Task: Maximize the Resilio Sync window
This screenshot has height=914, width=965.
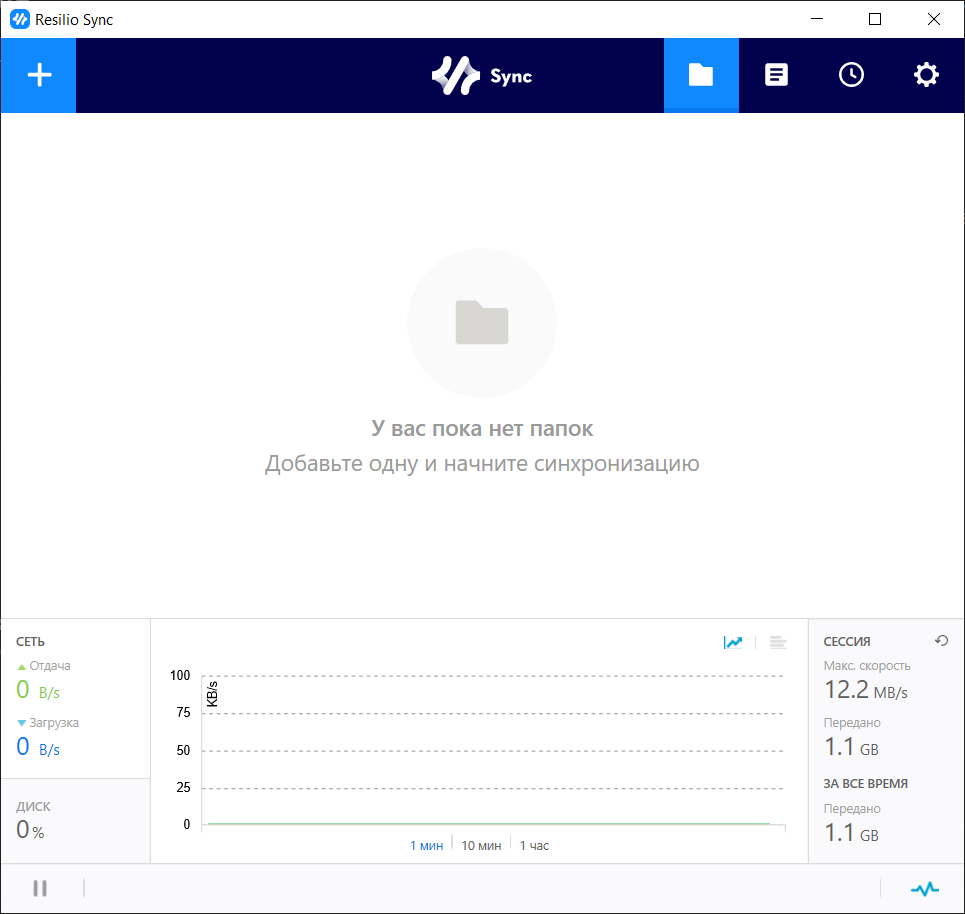Action: pyautogui.click(x=875, y=19)
